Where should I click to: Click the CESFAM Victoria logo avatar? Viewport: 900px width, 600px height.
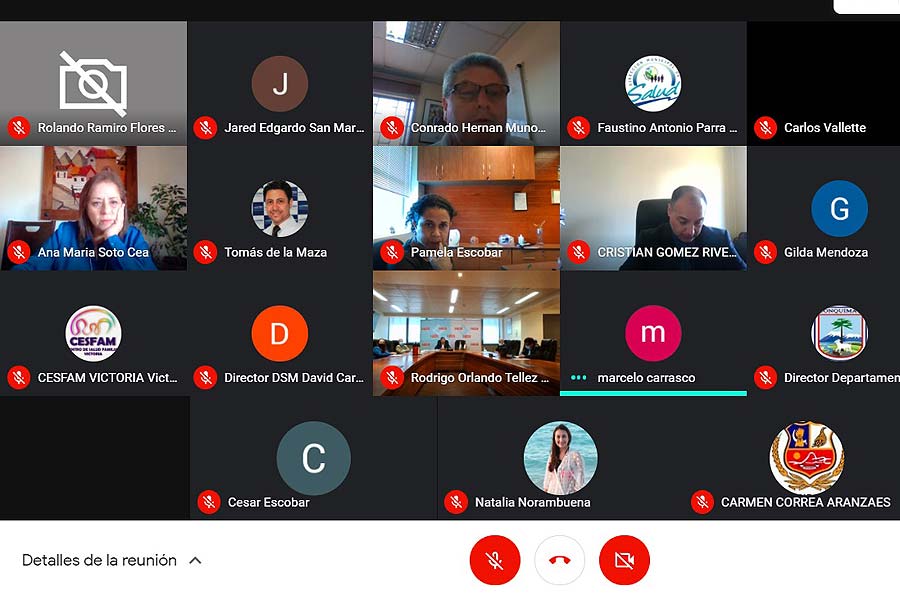(x=93, y=333)
